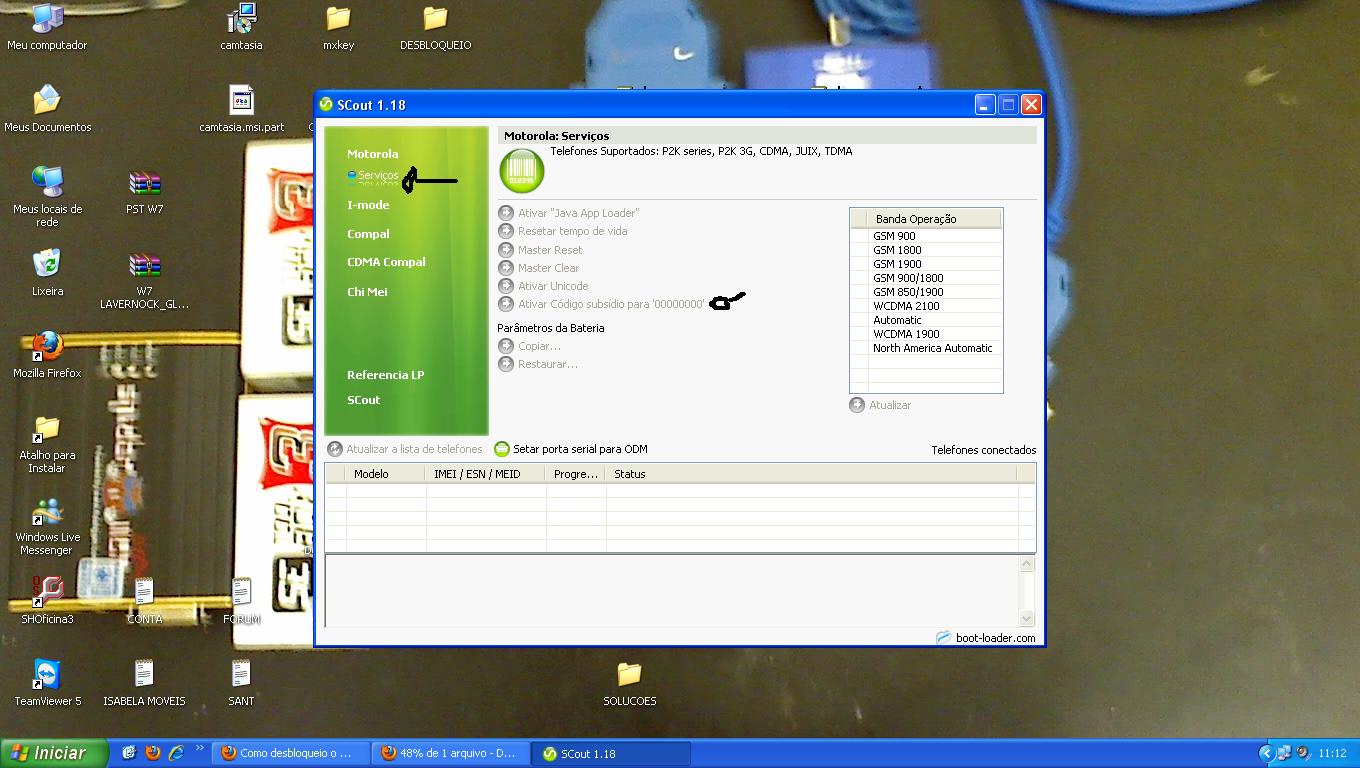Viewport: 1360px width, 768px height.
Task: Switch to 'Como desbloqueio o...' taskbar window
Action: click(290, 753)
